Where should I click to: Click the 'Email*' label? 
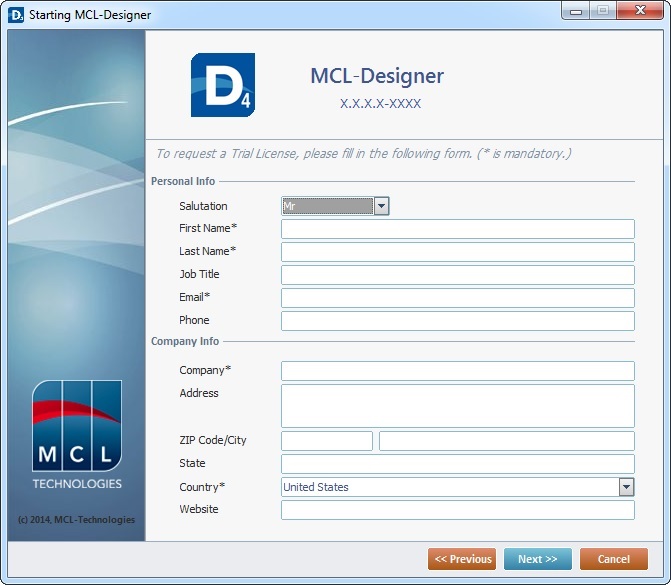pos(195,297)
